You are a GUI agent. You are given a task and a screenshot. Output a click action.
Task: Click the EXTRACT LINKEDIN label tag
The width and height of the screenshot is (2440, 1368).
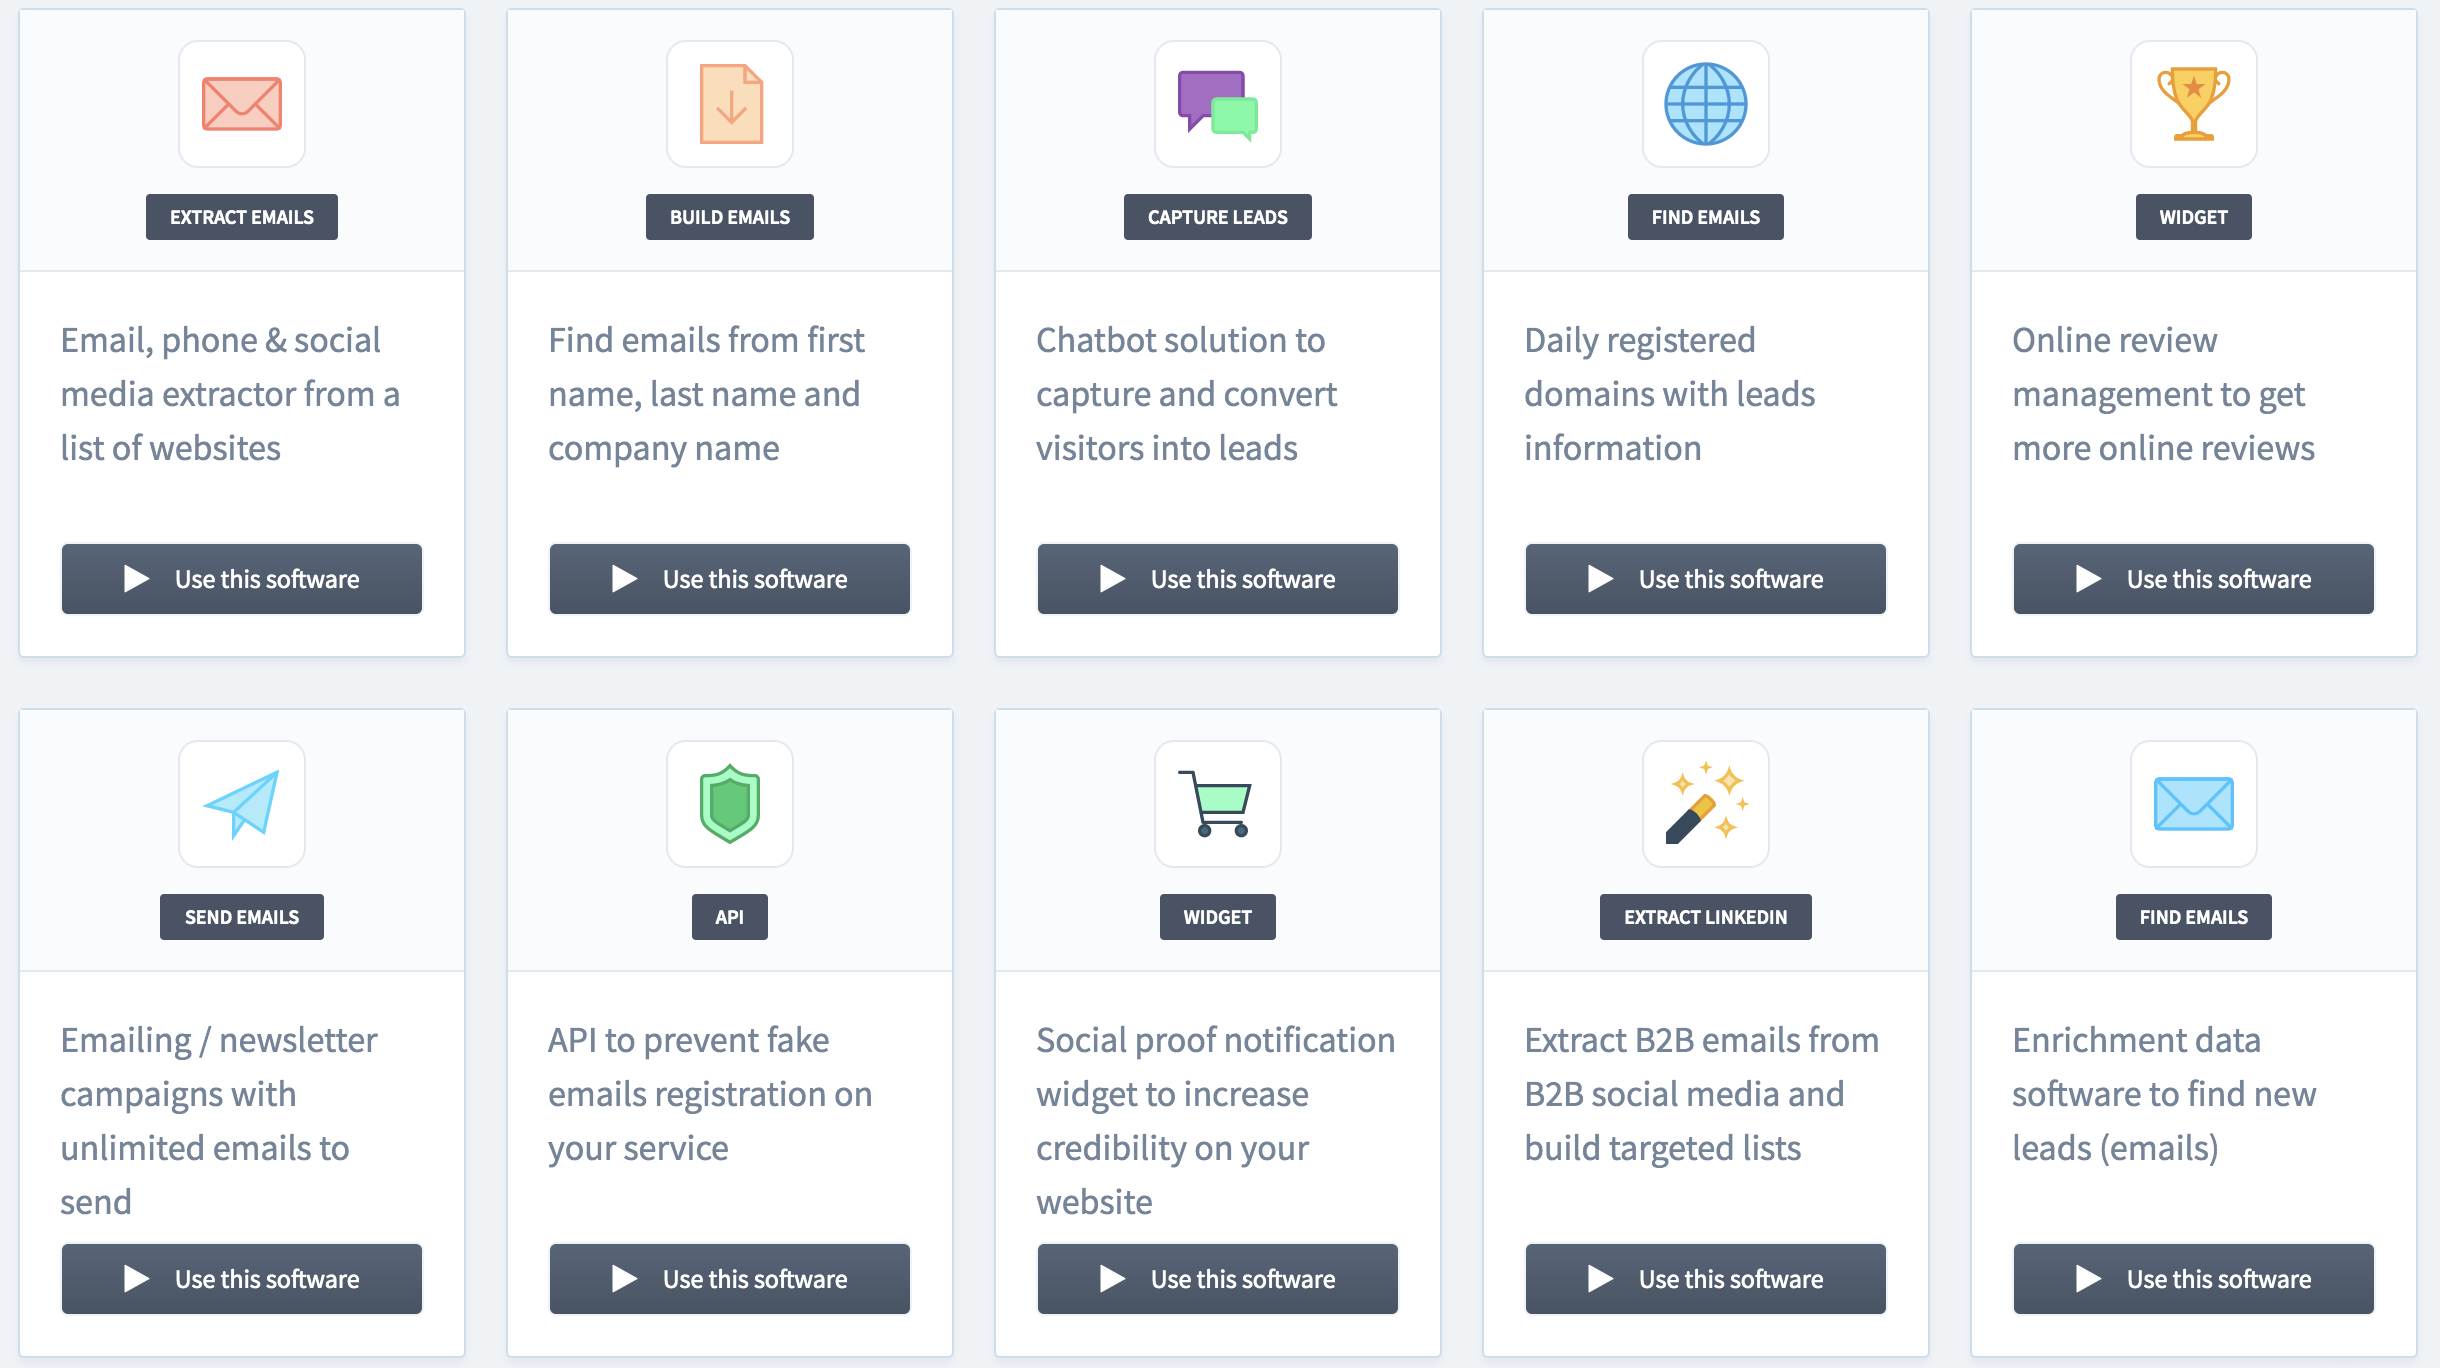1704,917
